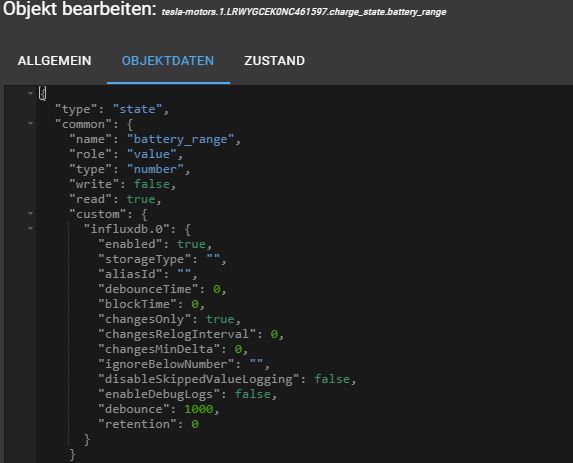Viewport: 573px width, 463px height.
Task: Click the "changesMinDelta" key
Action: pyautogui.click(x=159, y=349)
